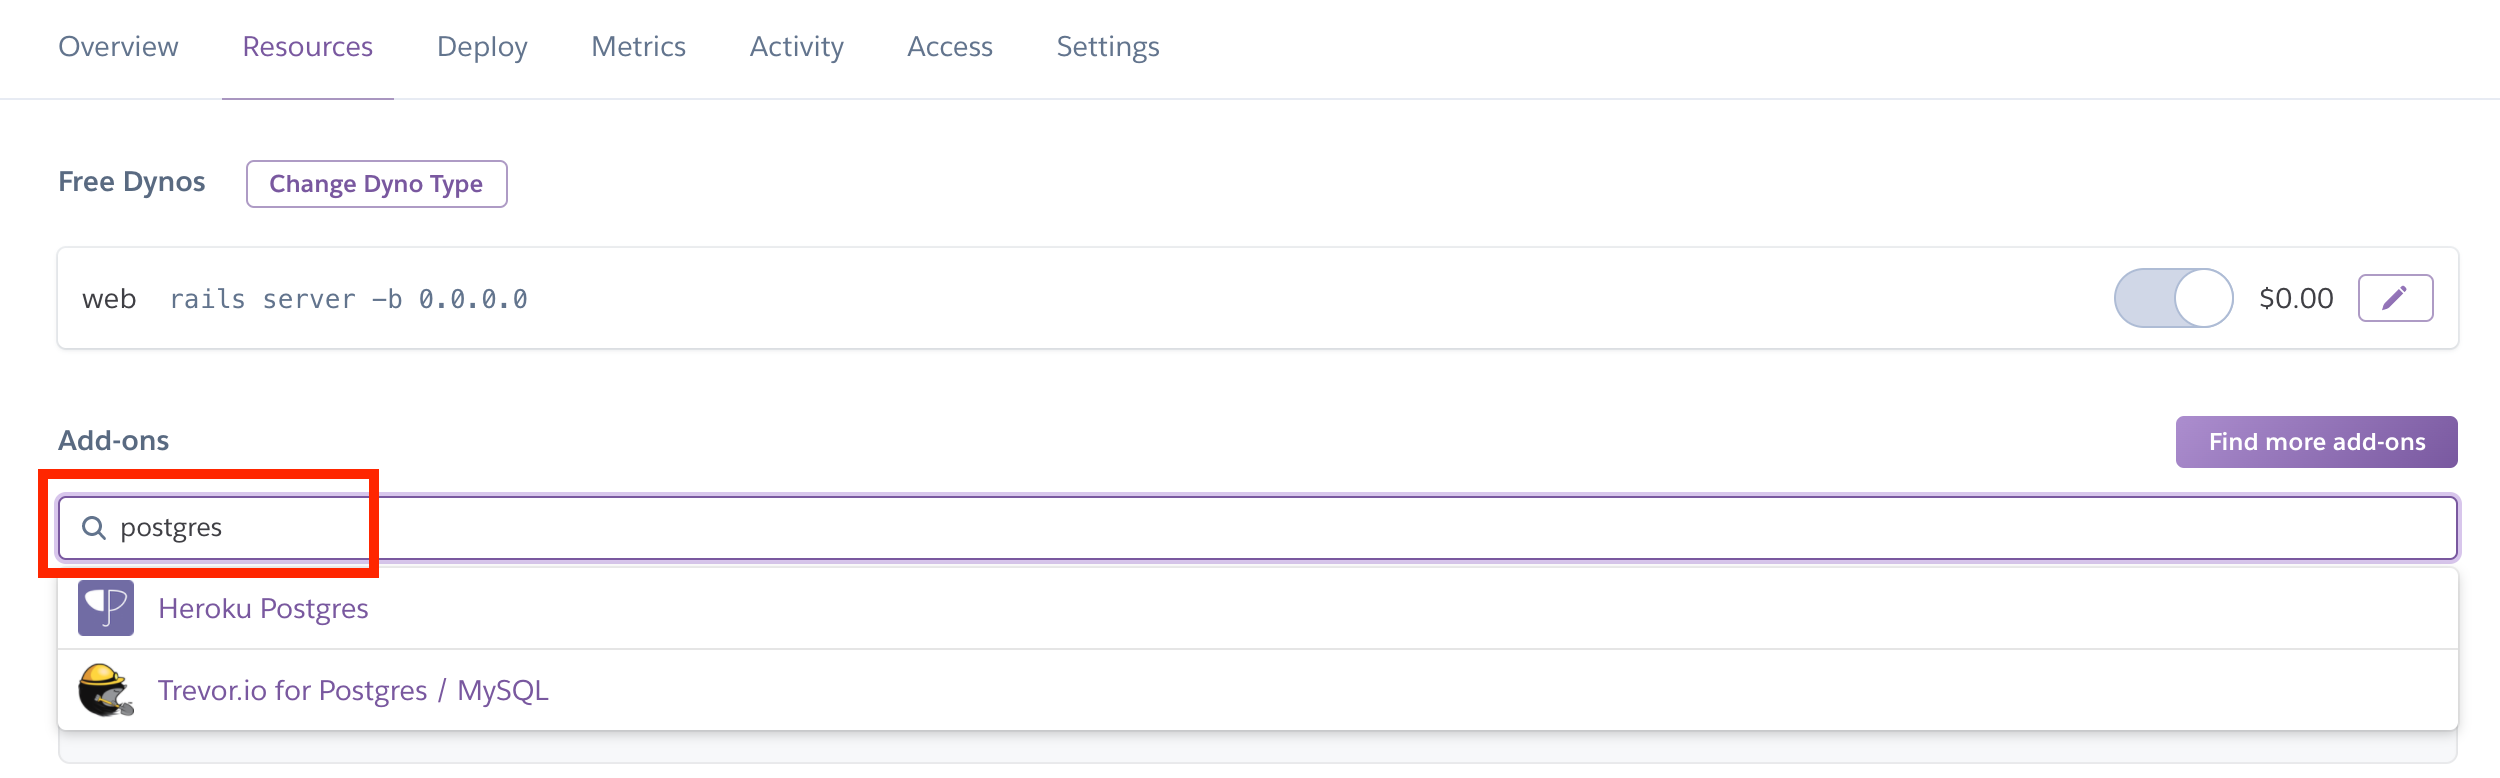Toggle the web dyno switch
This screenshot has width=2500, height=778.
coord(2173,298)
